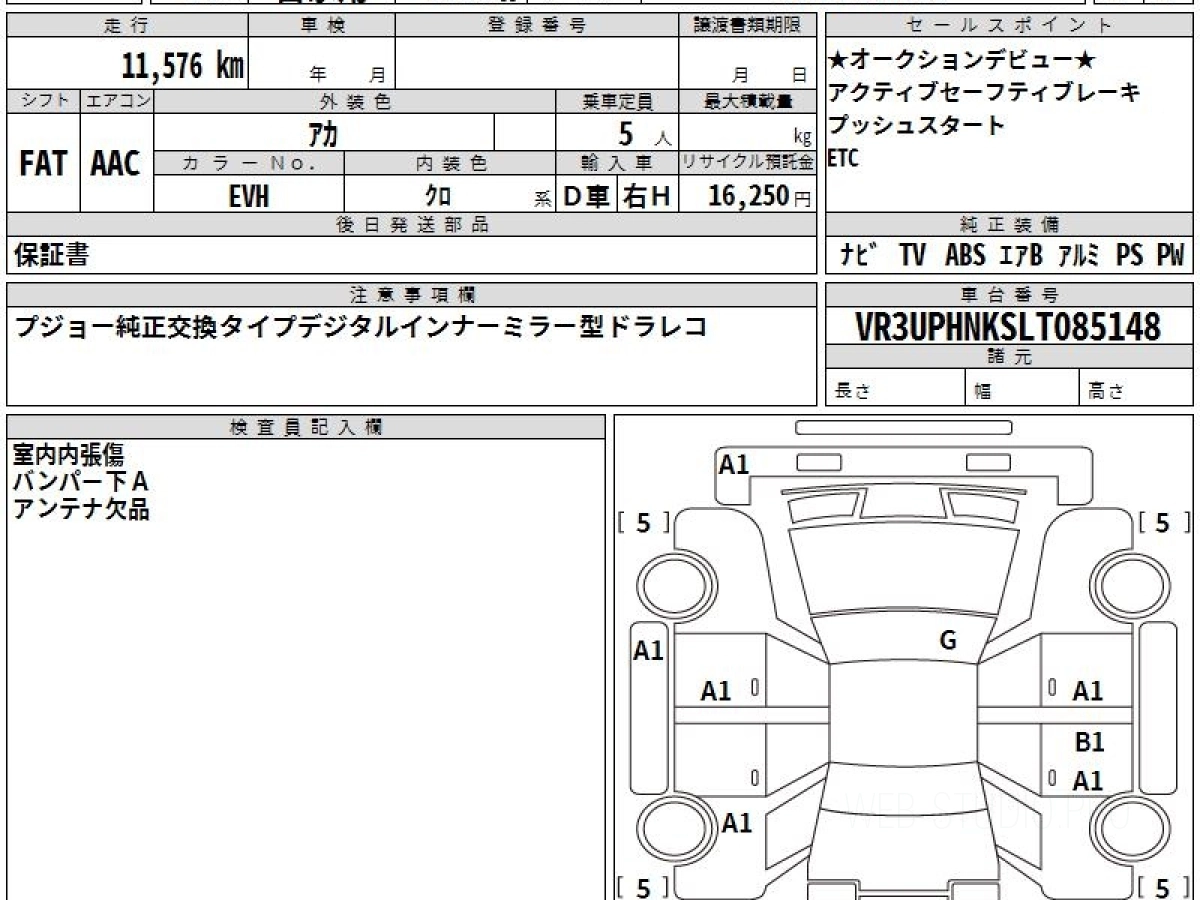Select the アンテナ欠品 inspector note
This screenshot has height=900, width=1200.
[80, 509]
